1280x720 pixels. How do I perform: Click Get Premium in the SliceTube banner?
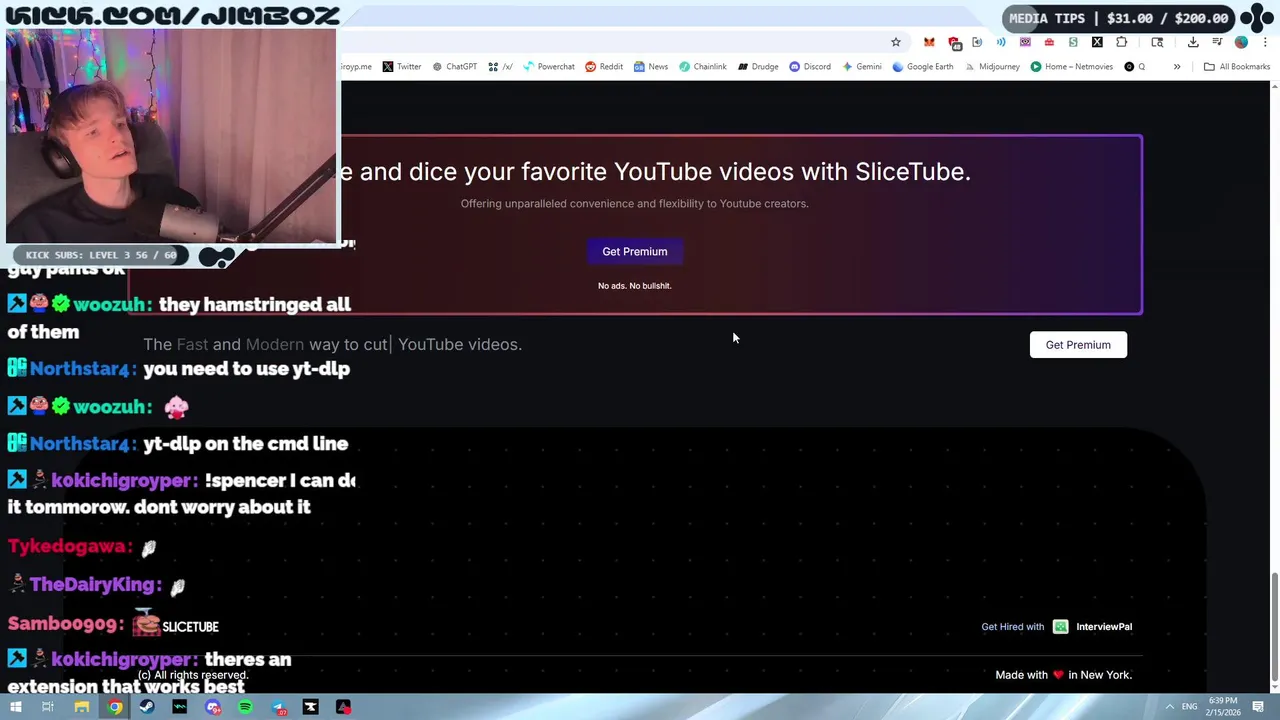(635, 252)
